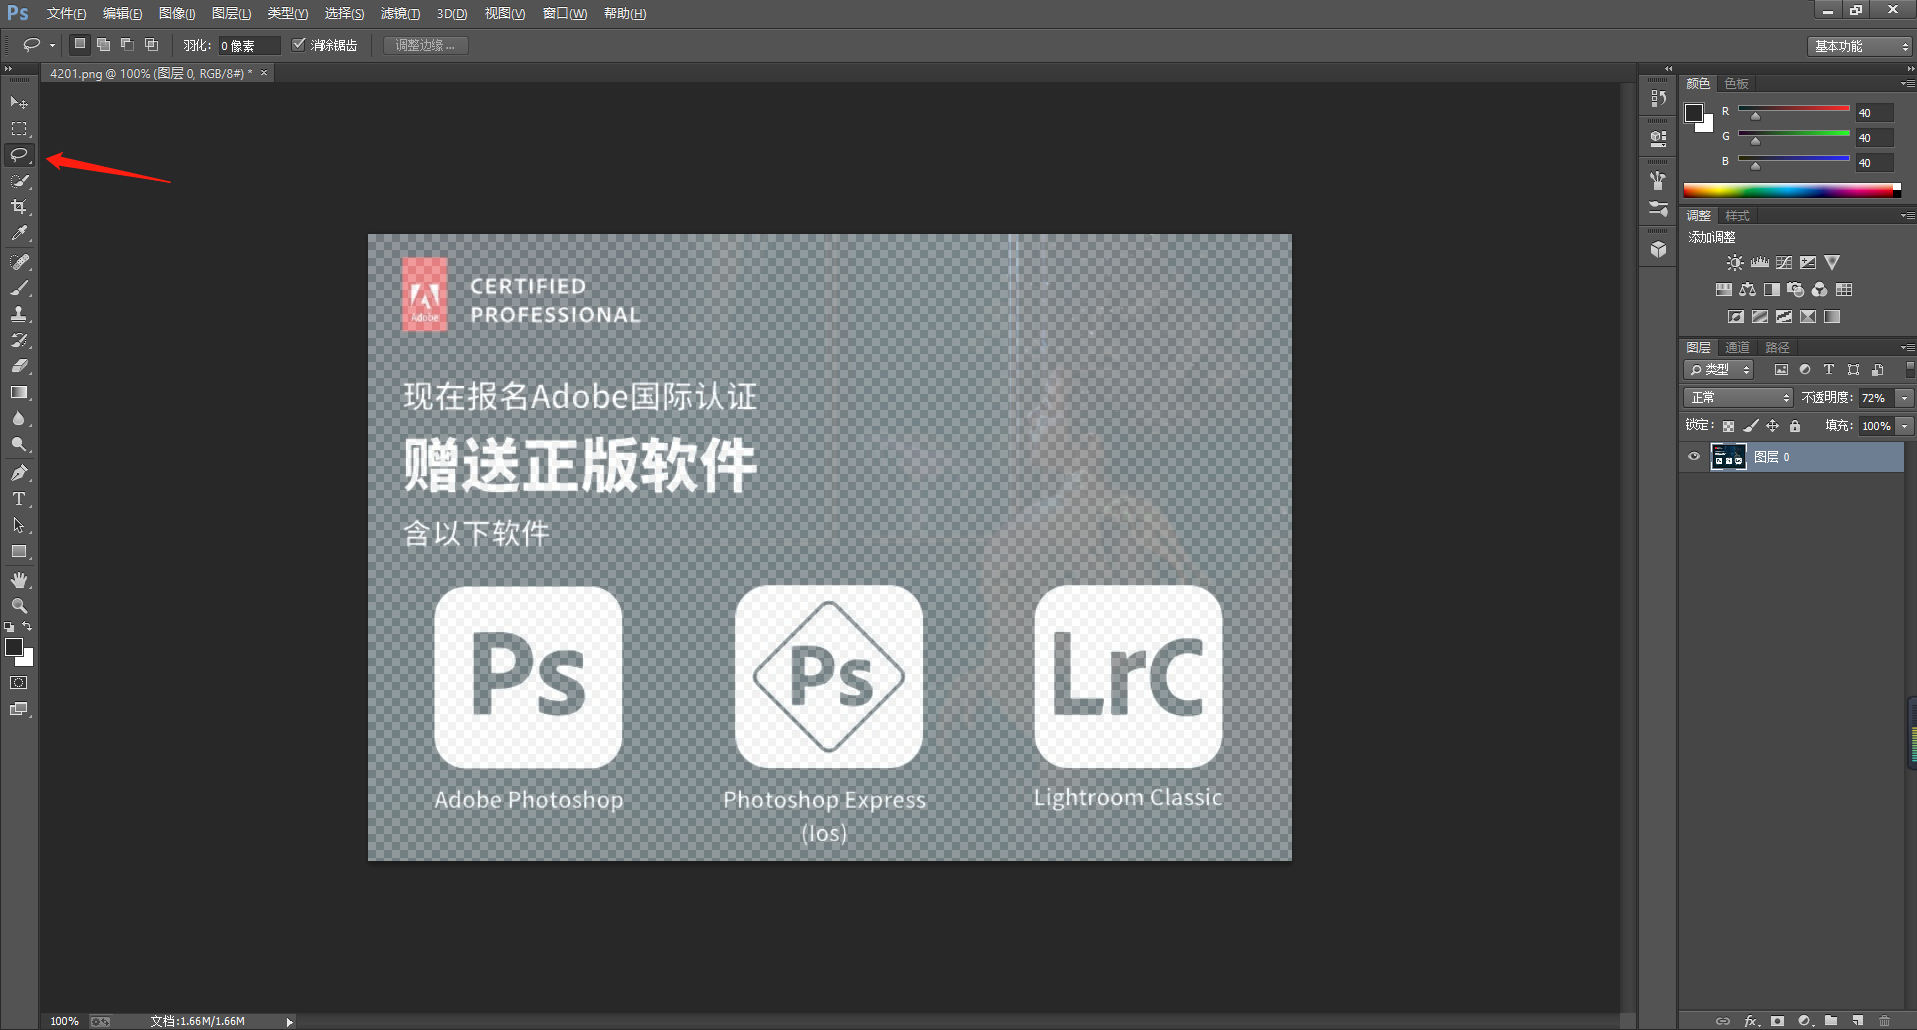Screen dimensions: 1917x1030
Task: Choose New Selection mode
Action: (x=79, y=44)
